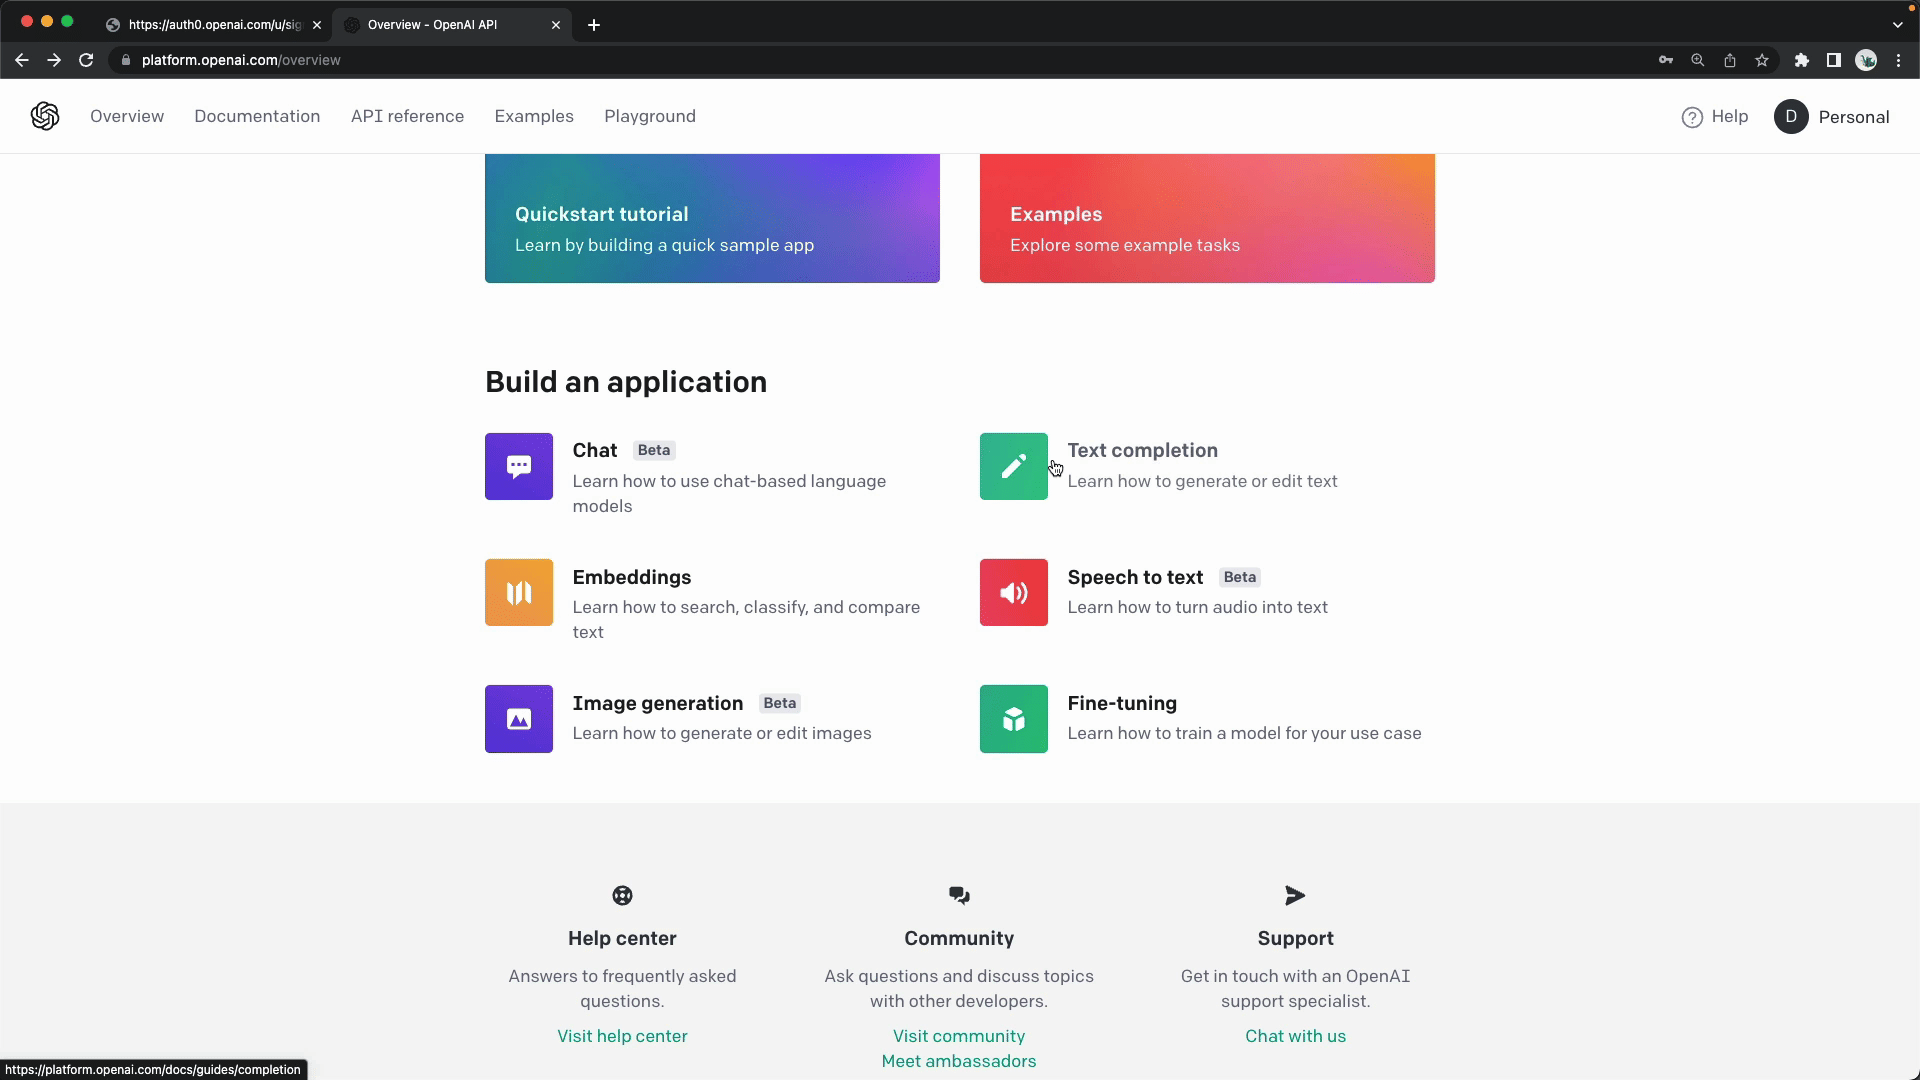Expand the tab search chevron
This screenshot has height=1080, width=1920.
click(x=1898, y=25)
